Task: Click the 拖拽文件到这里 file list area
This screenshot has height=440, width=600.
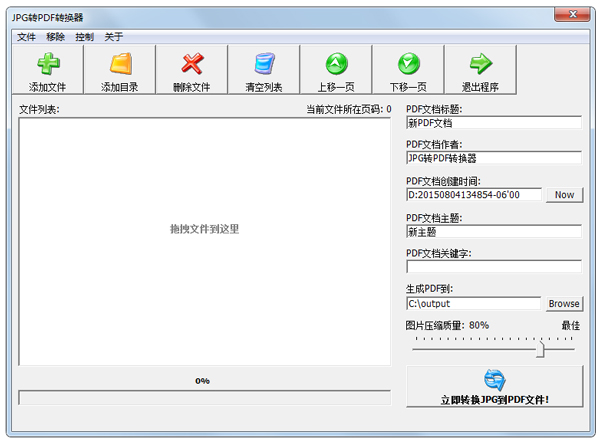Action: click(205, 241)
